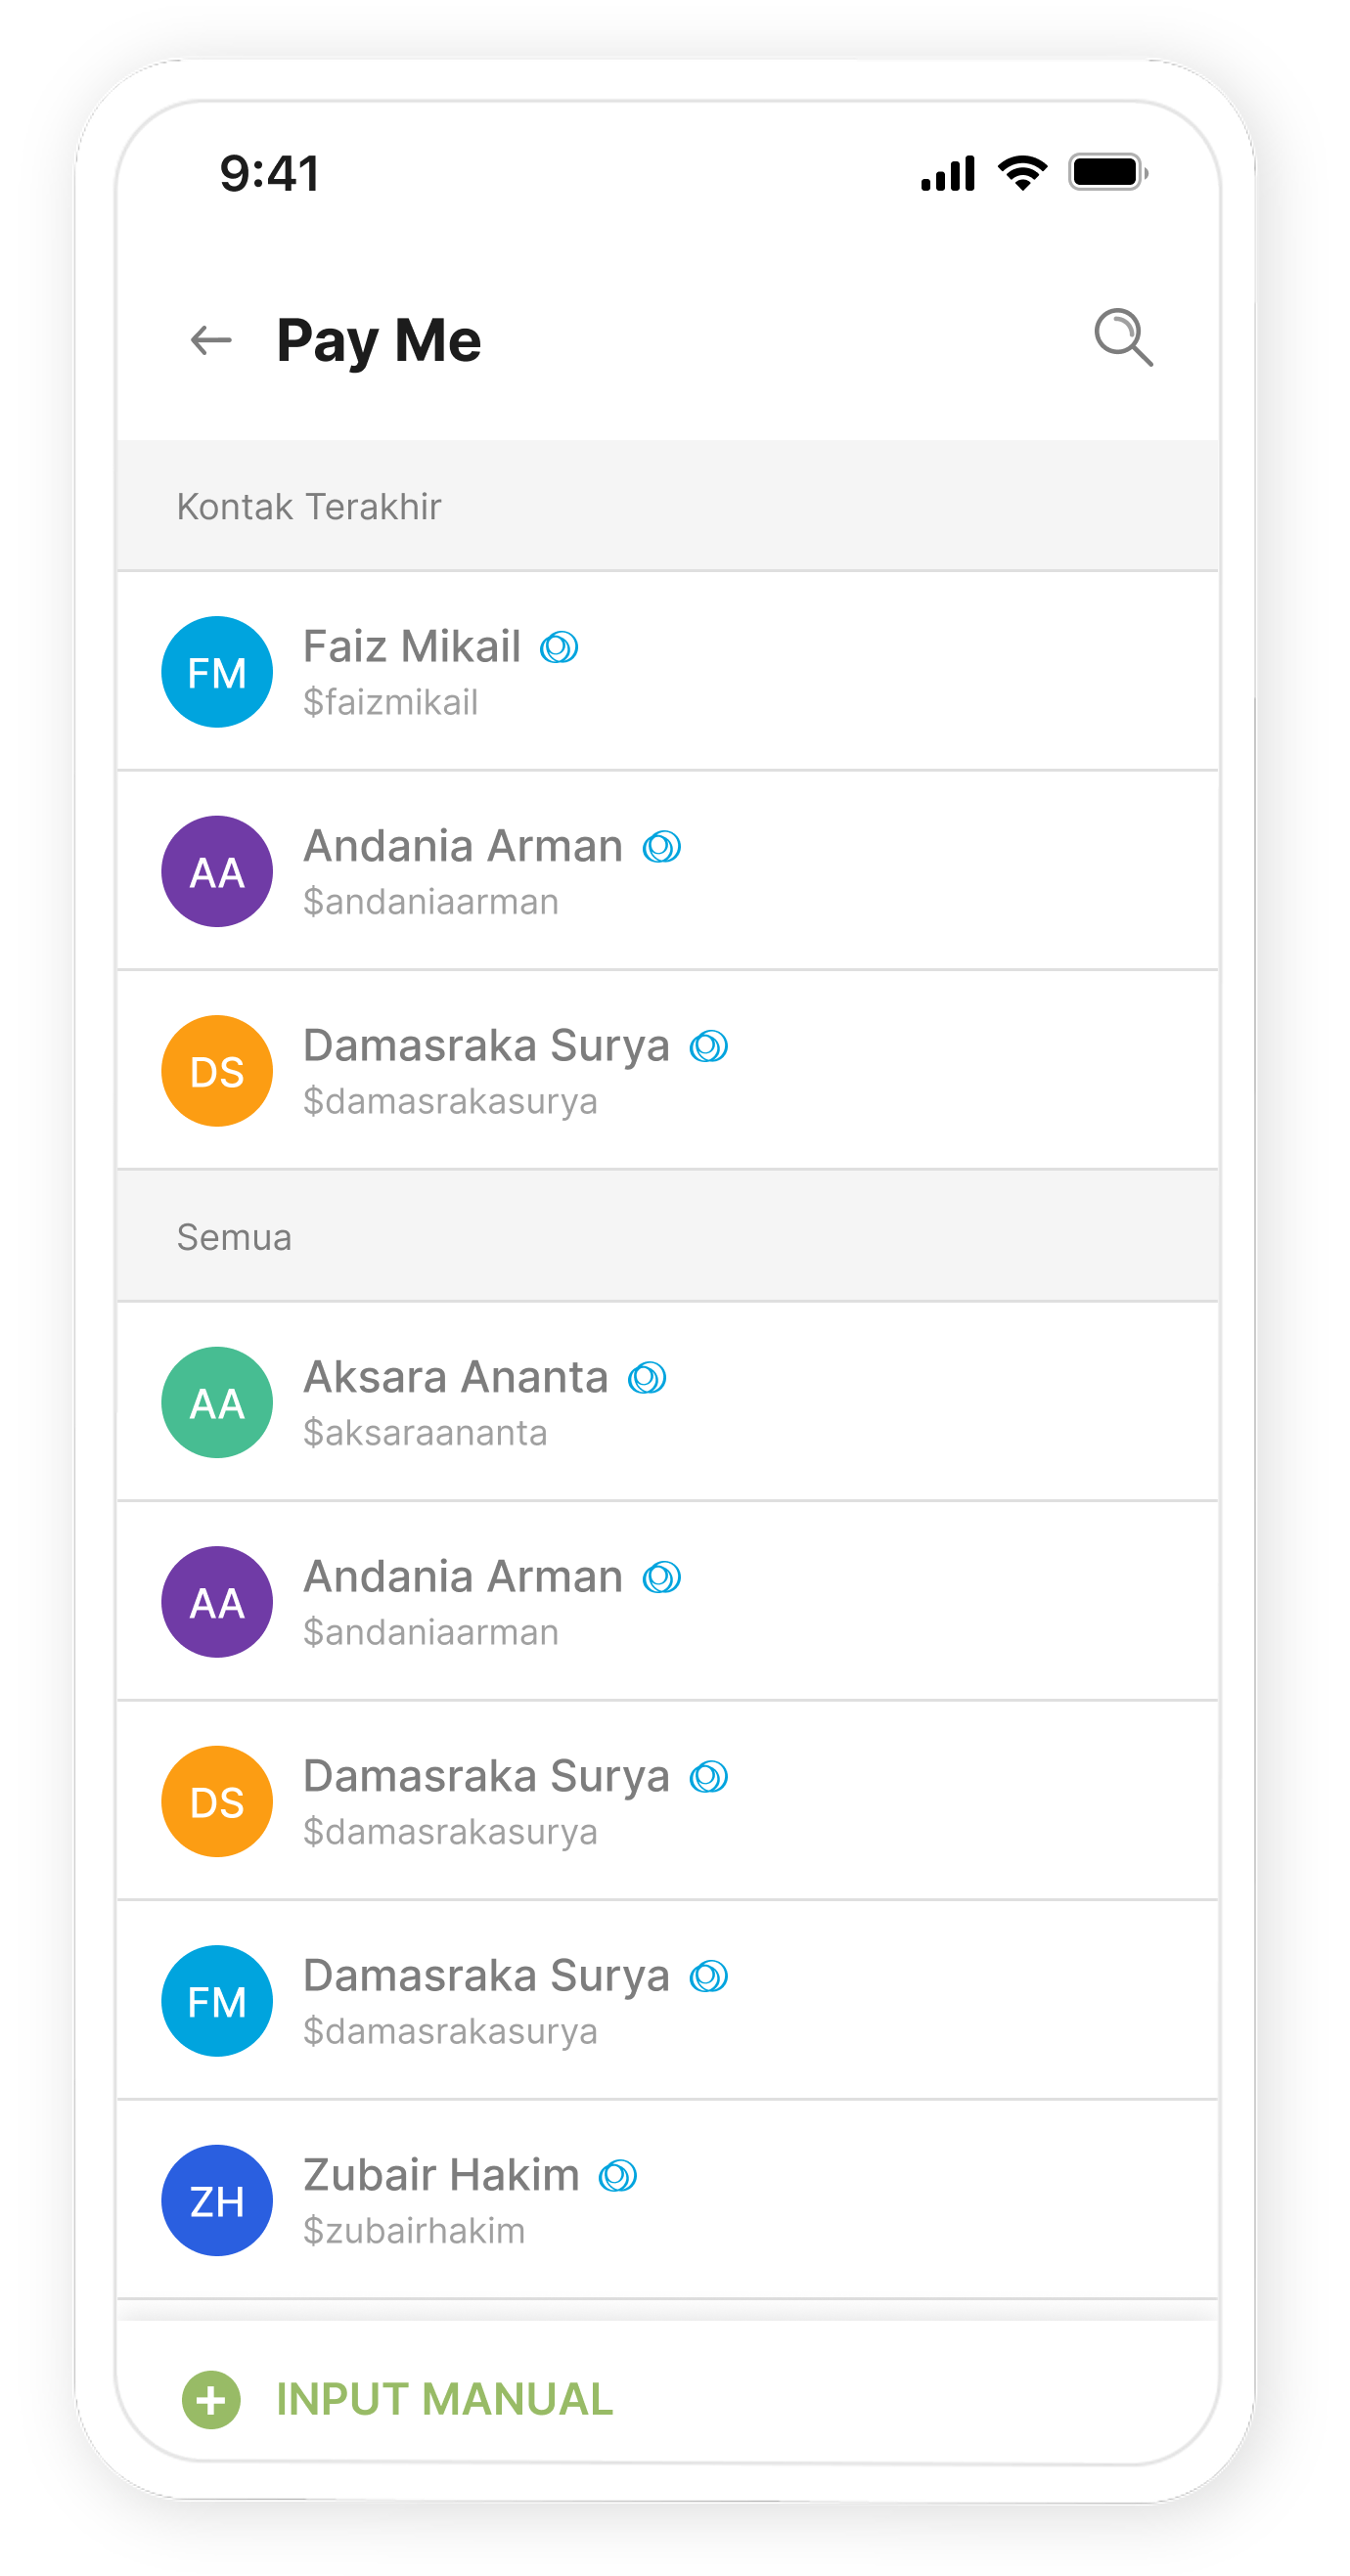1350x2576 pixels.
Task: Select Andania Arman from Kontak Terakhir
Action: tap(668, 871)
